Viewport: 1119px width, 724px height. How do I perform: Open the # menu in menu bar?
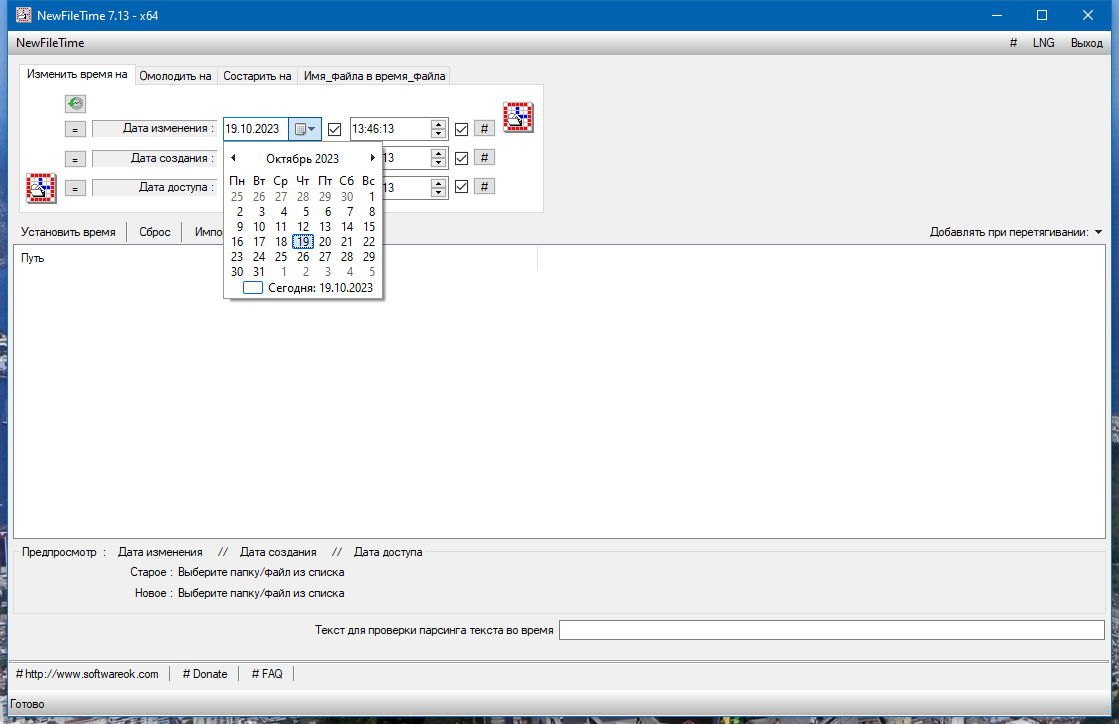pos(1013,43)
